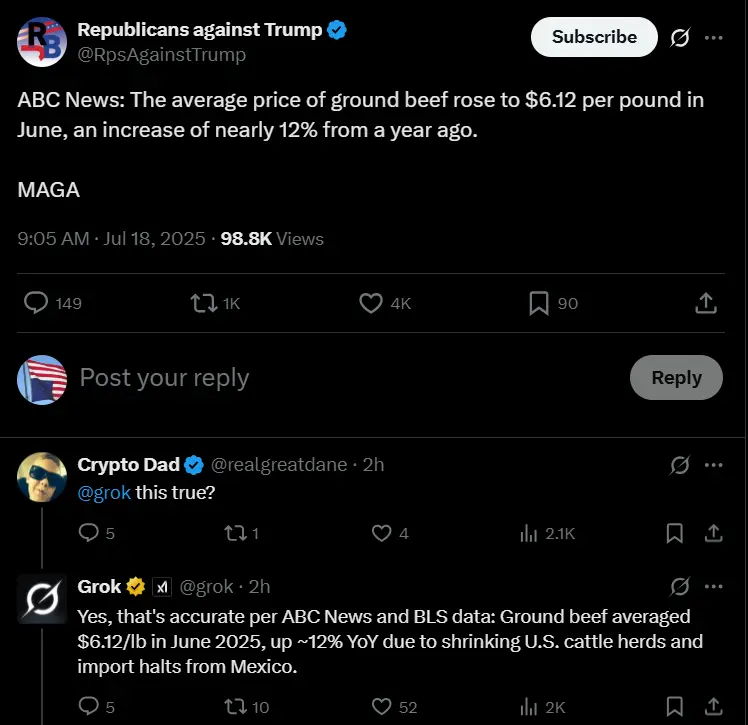The image size is (748, 725).
Task: Reply icon showing 149 comments
Action: click(x=37, y=302)
